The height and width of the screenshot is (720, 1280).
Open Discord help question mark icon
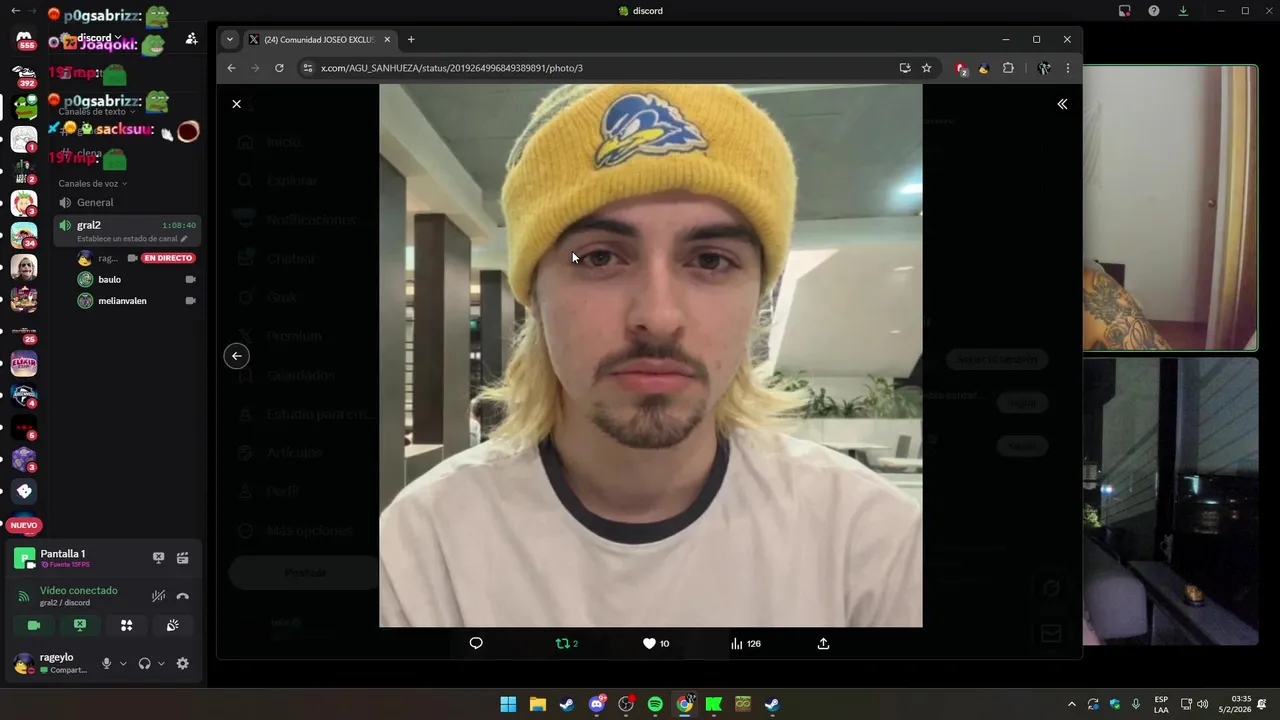point(1154,11)
